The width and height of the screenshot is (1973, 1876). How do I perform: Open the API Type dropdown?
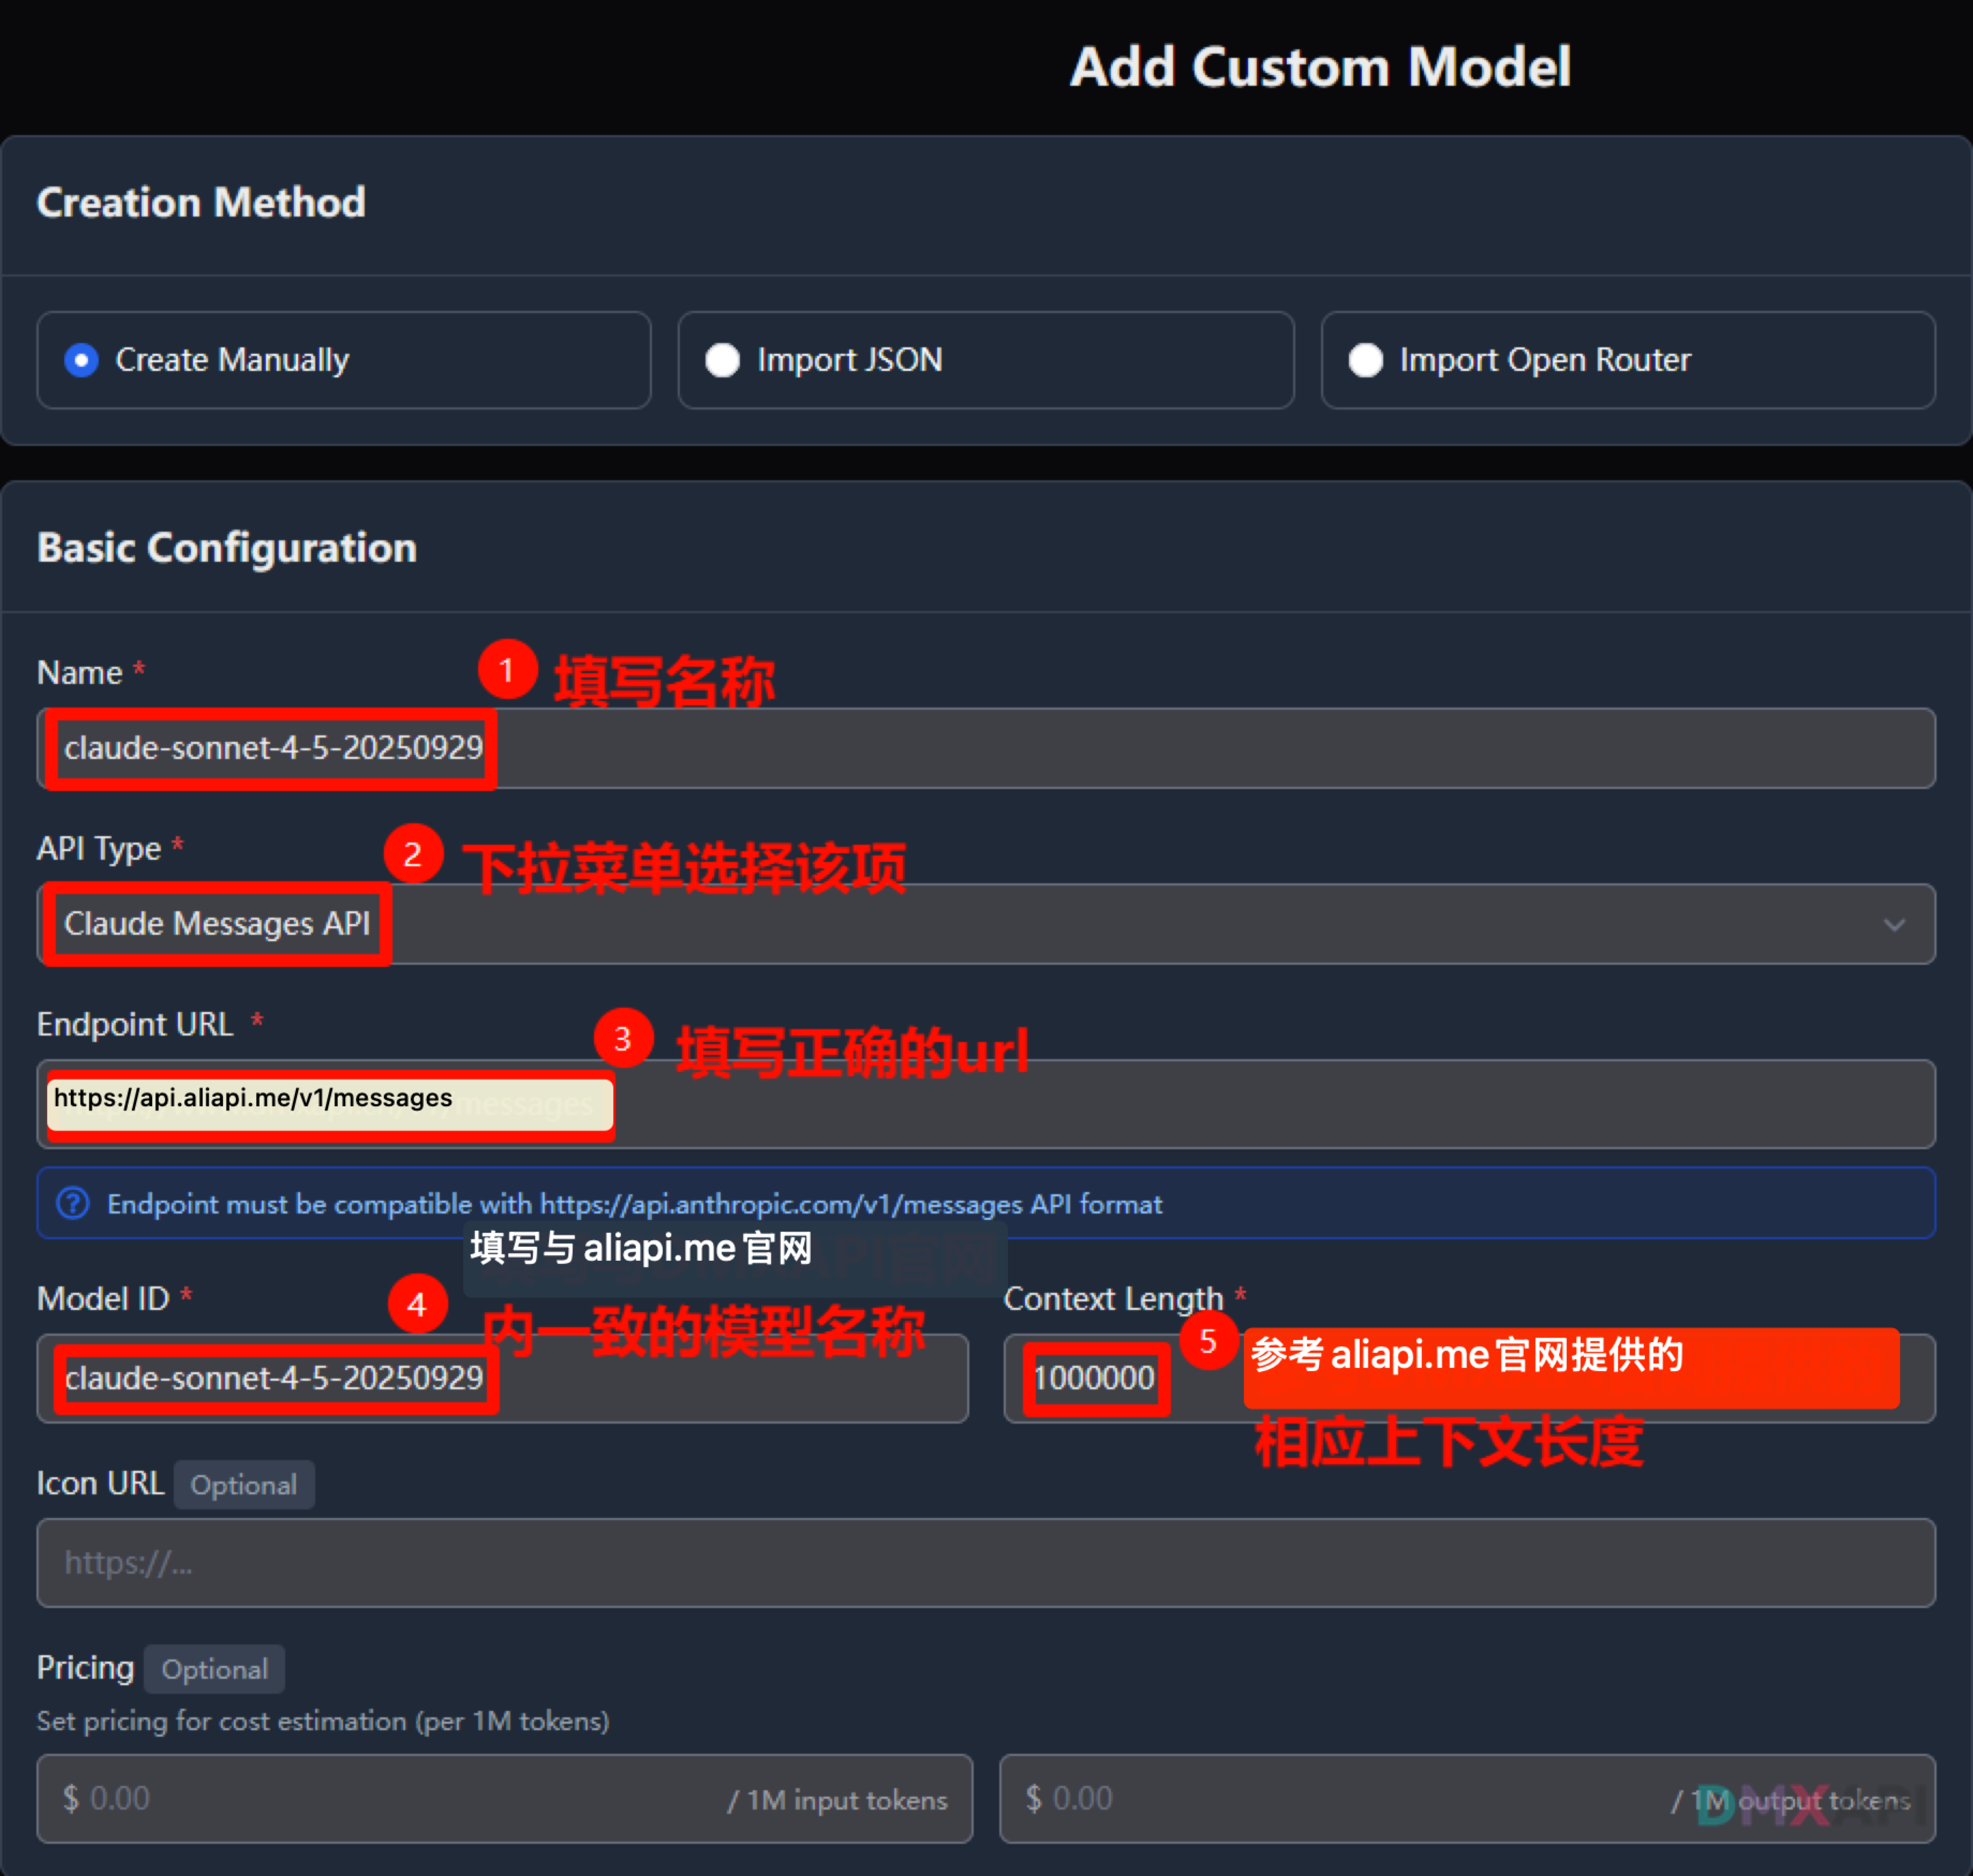pos(986,924)
